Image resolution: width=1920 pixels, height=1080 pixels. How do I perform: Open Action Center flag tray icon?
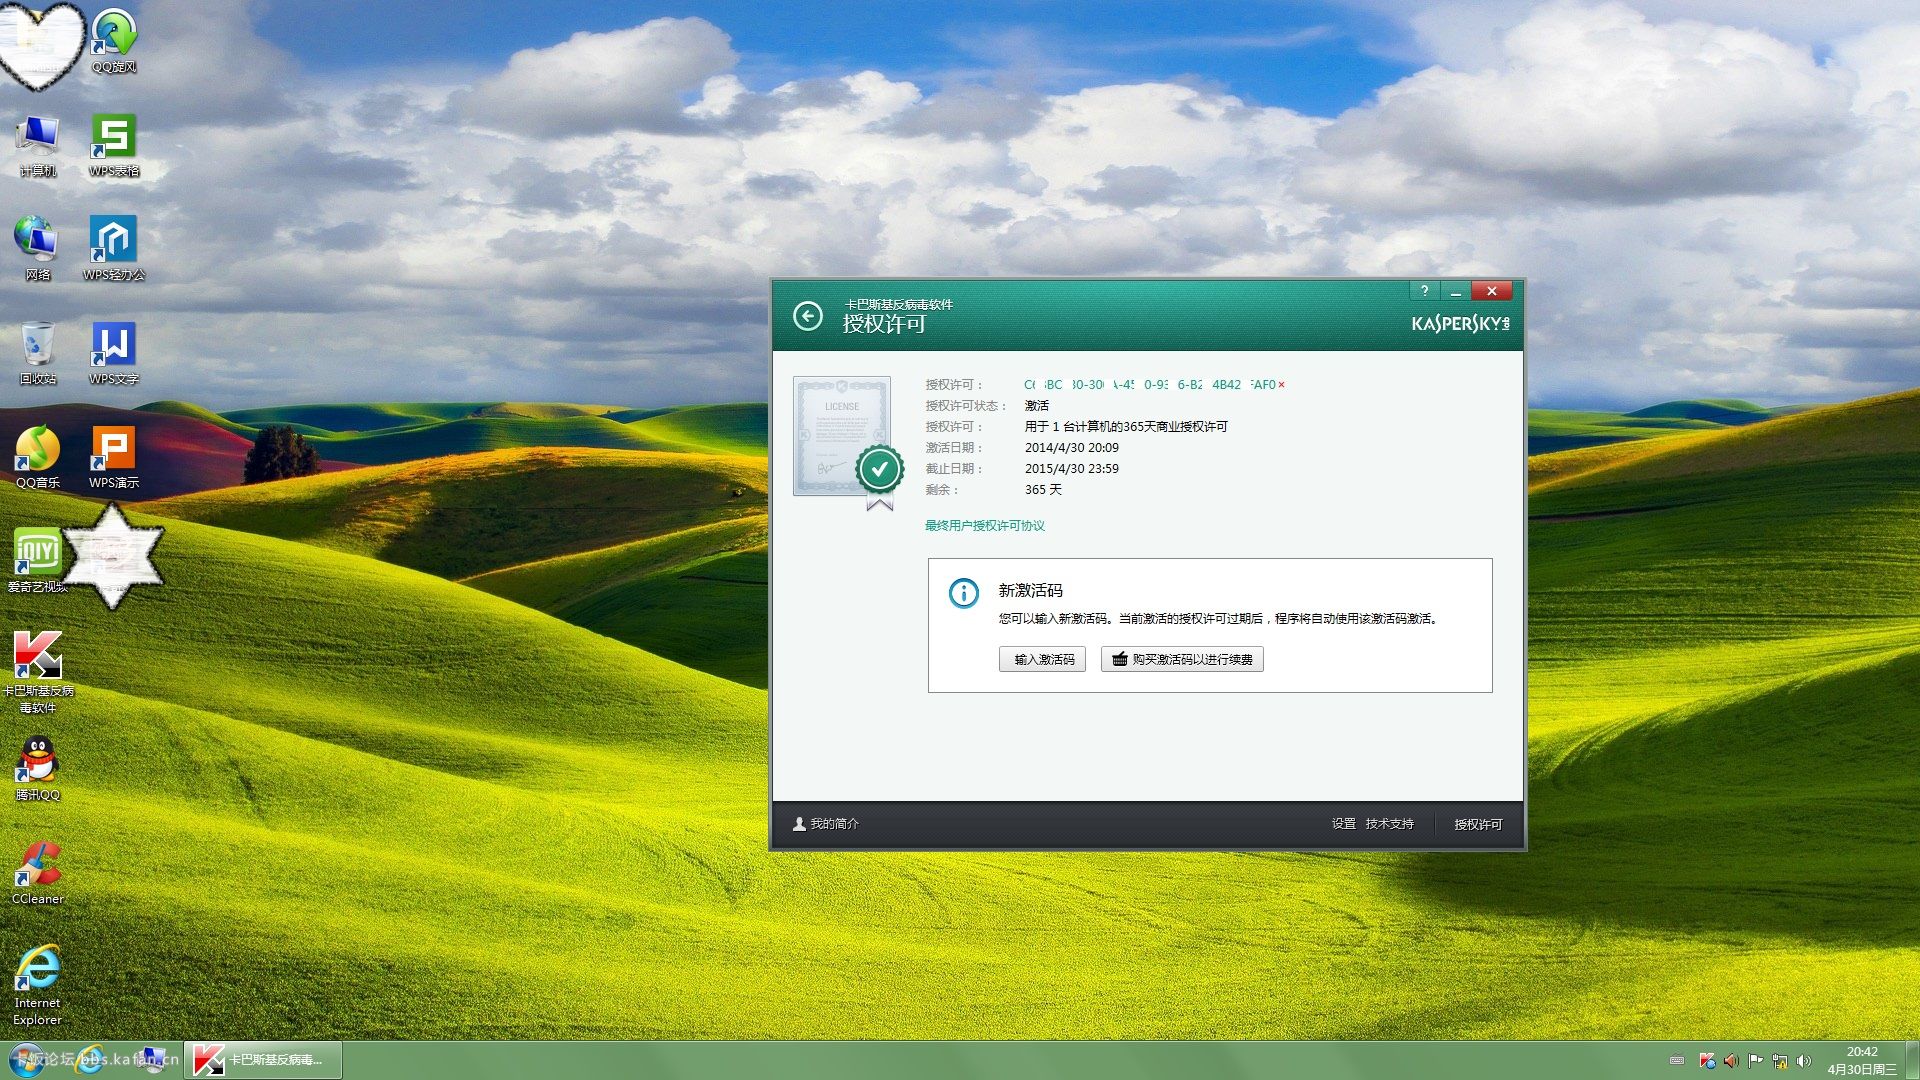click(x=1755, y=1061)
